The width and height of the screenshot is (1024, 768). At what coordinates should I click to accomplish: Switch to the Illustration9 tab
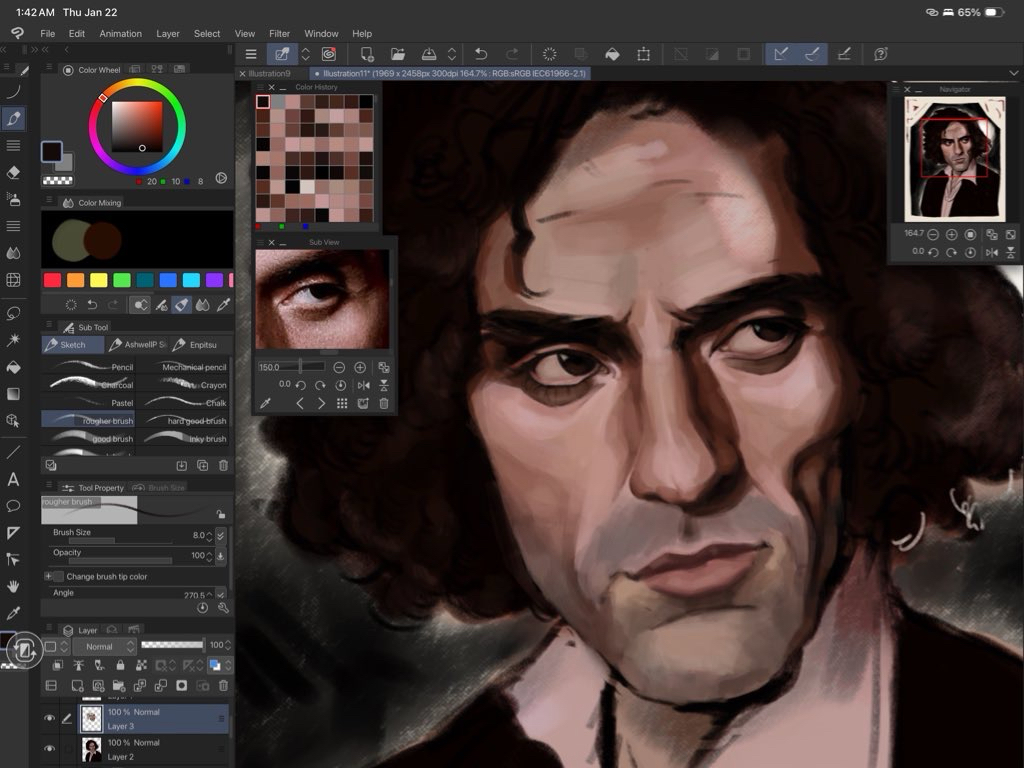click(x=269, y=74)
